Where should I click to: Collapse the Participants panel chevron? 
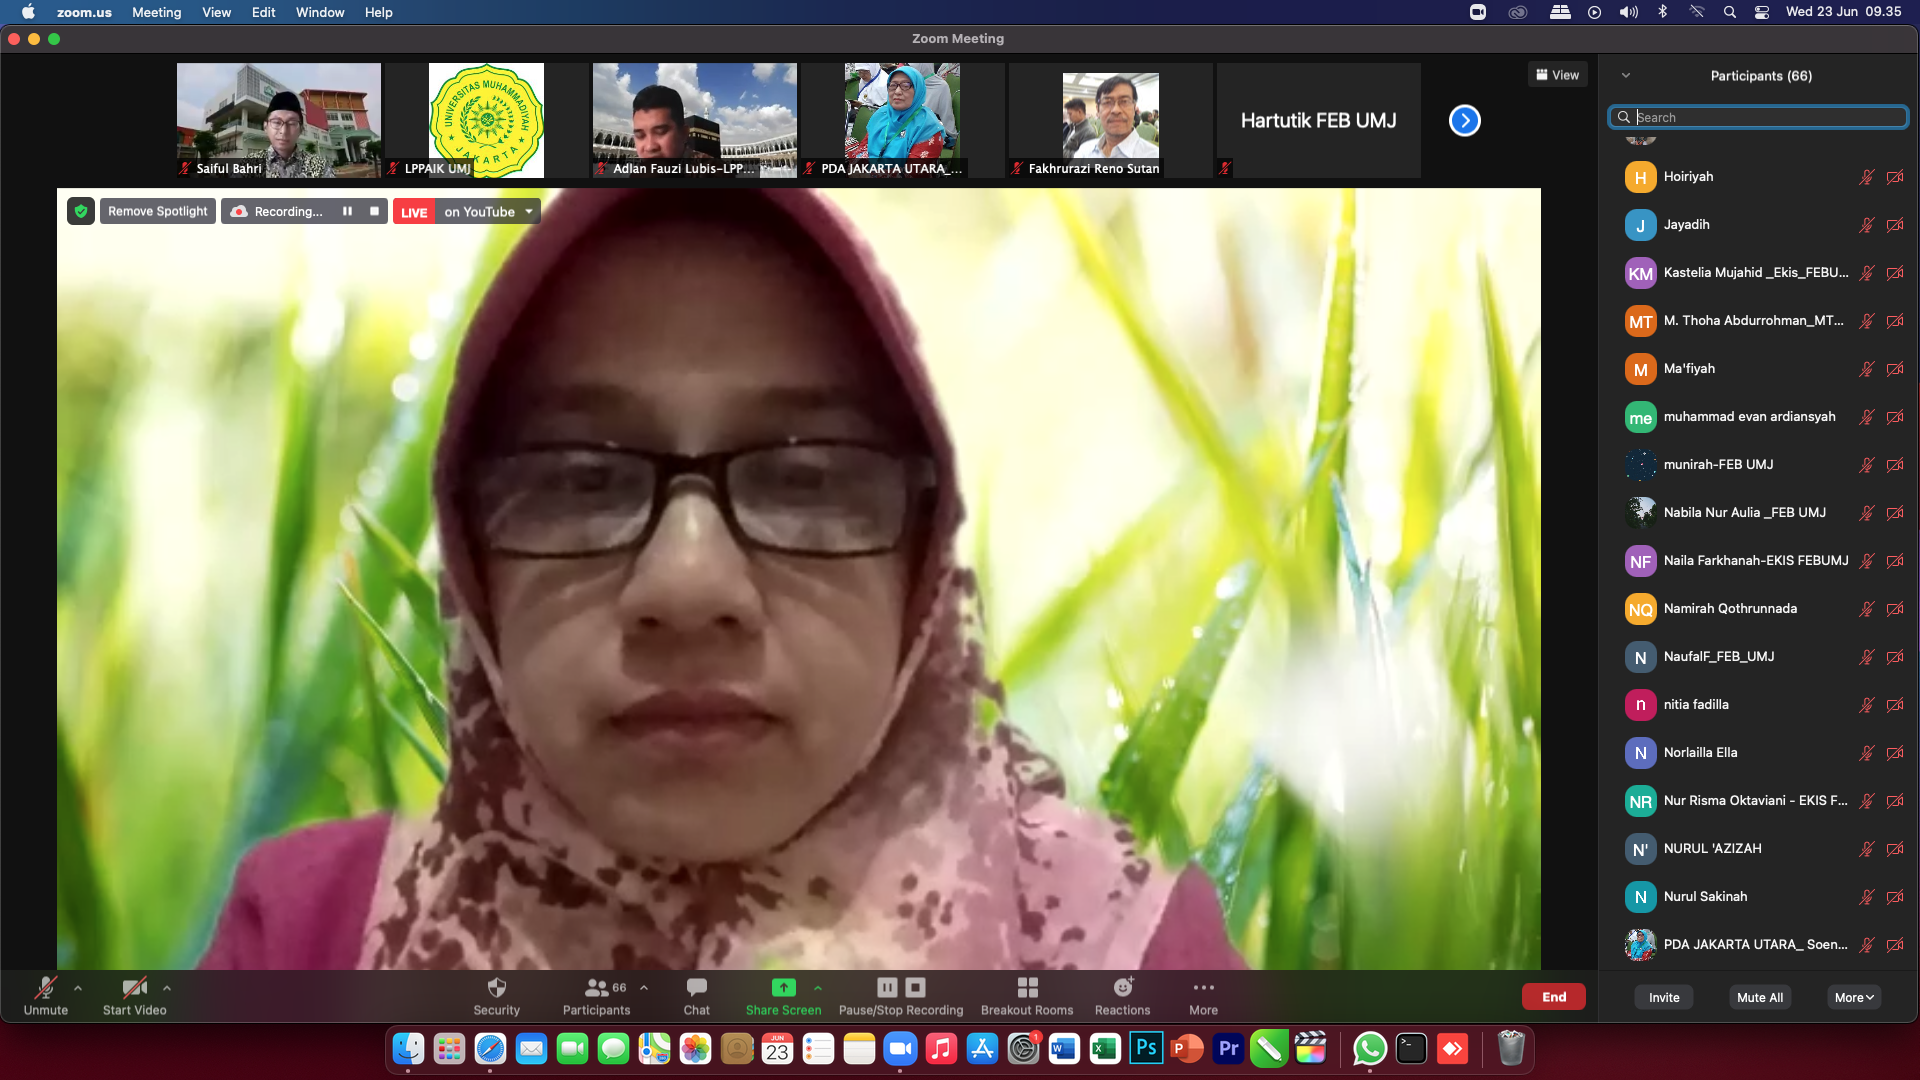[1626, 76]
